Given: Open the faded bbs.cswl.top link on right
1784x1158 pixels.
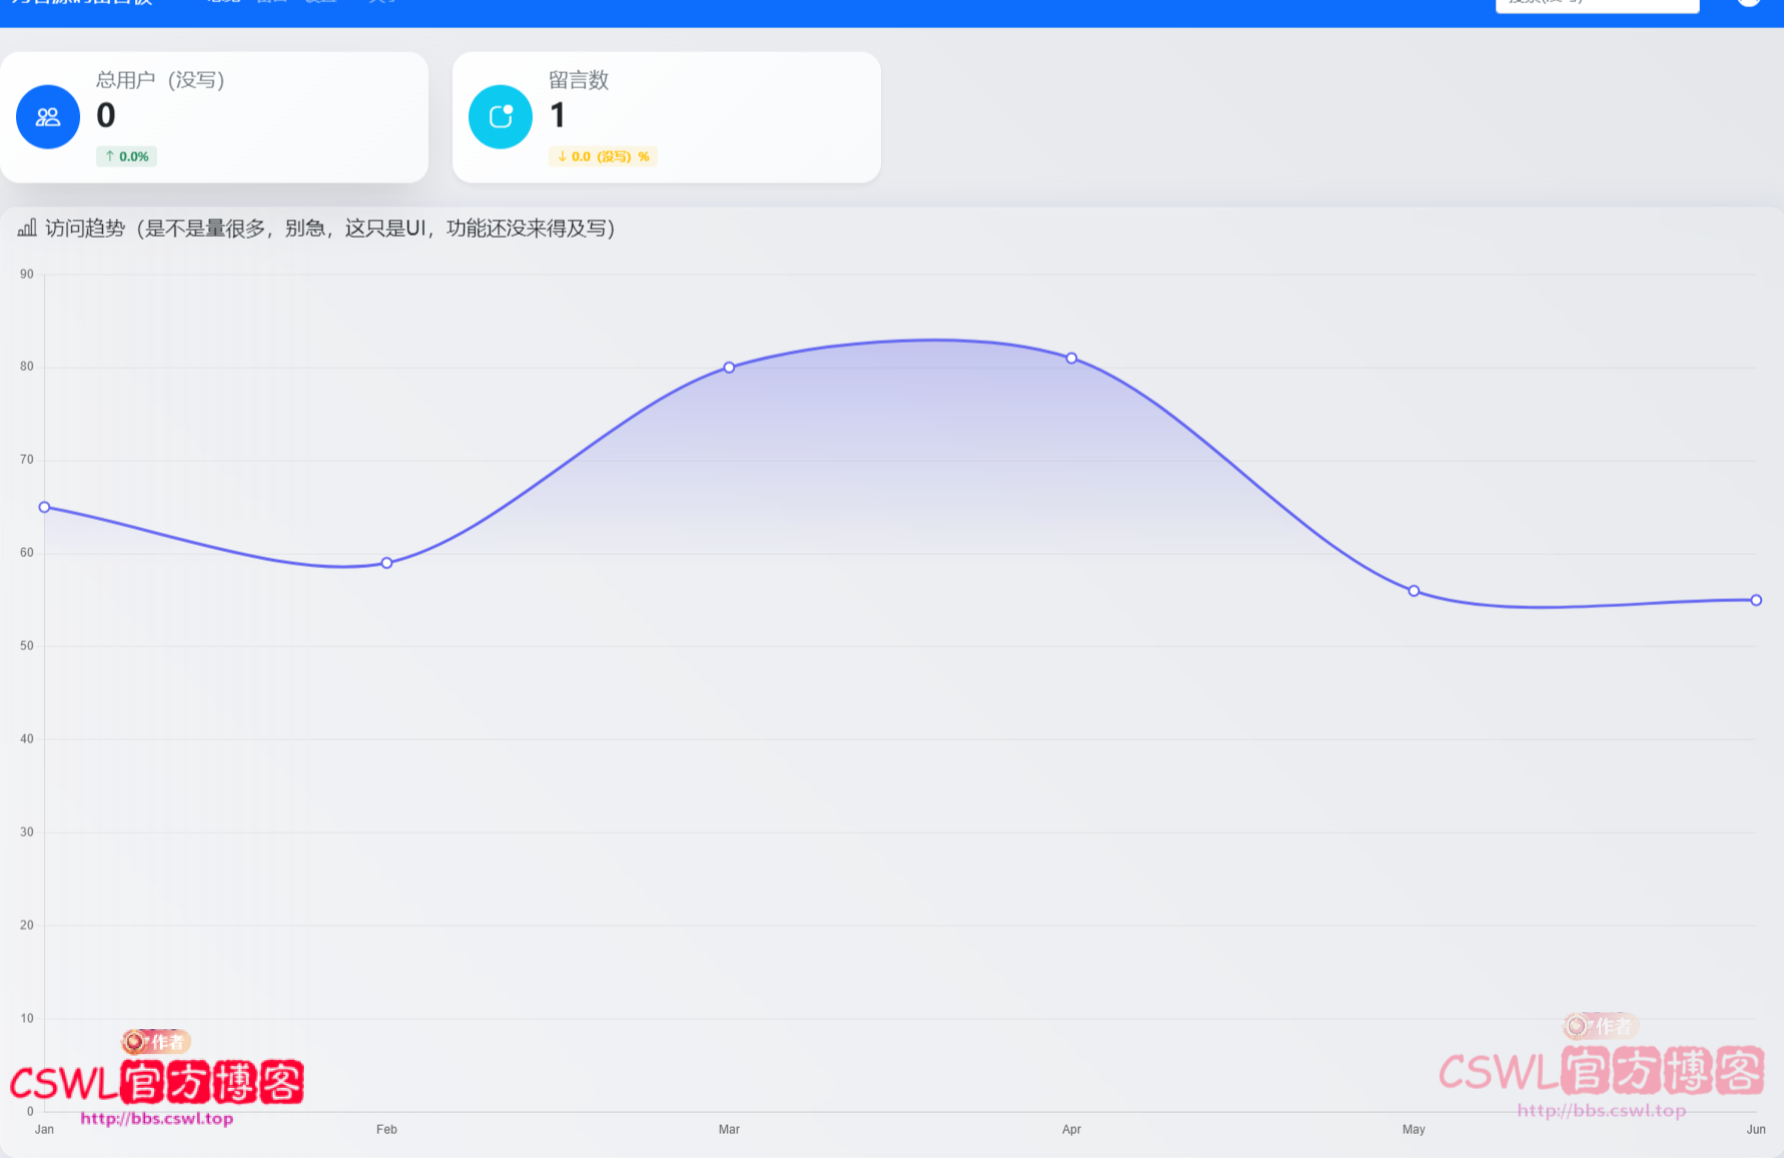Looking at the screenshot, I should pyautogui.click(x=1601, y=1110).
